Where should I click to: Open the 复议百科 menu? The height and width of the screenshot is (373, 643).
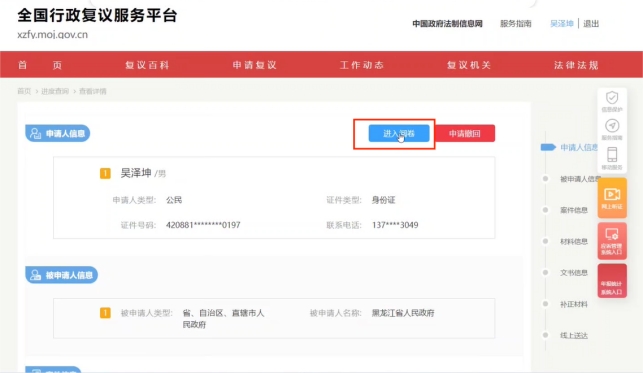click(147, 65)
